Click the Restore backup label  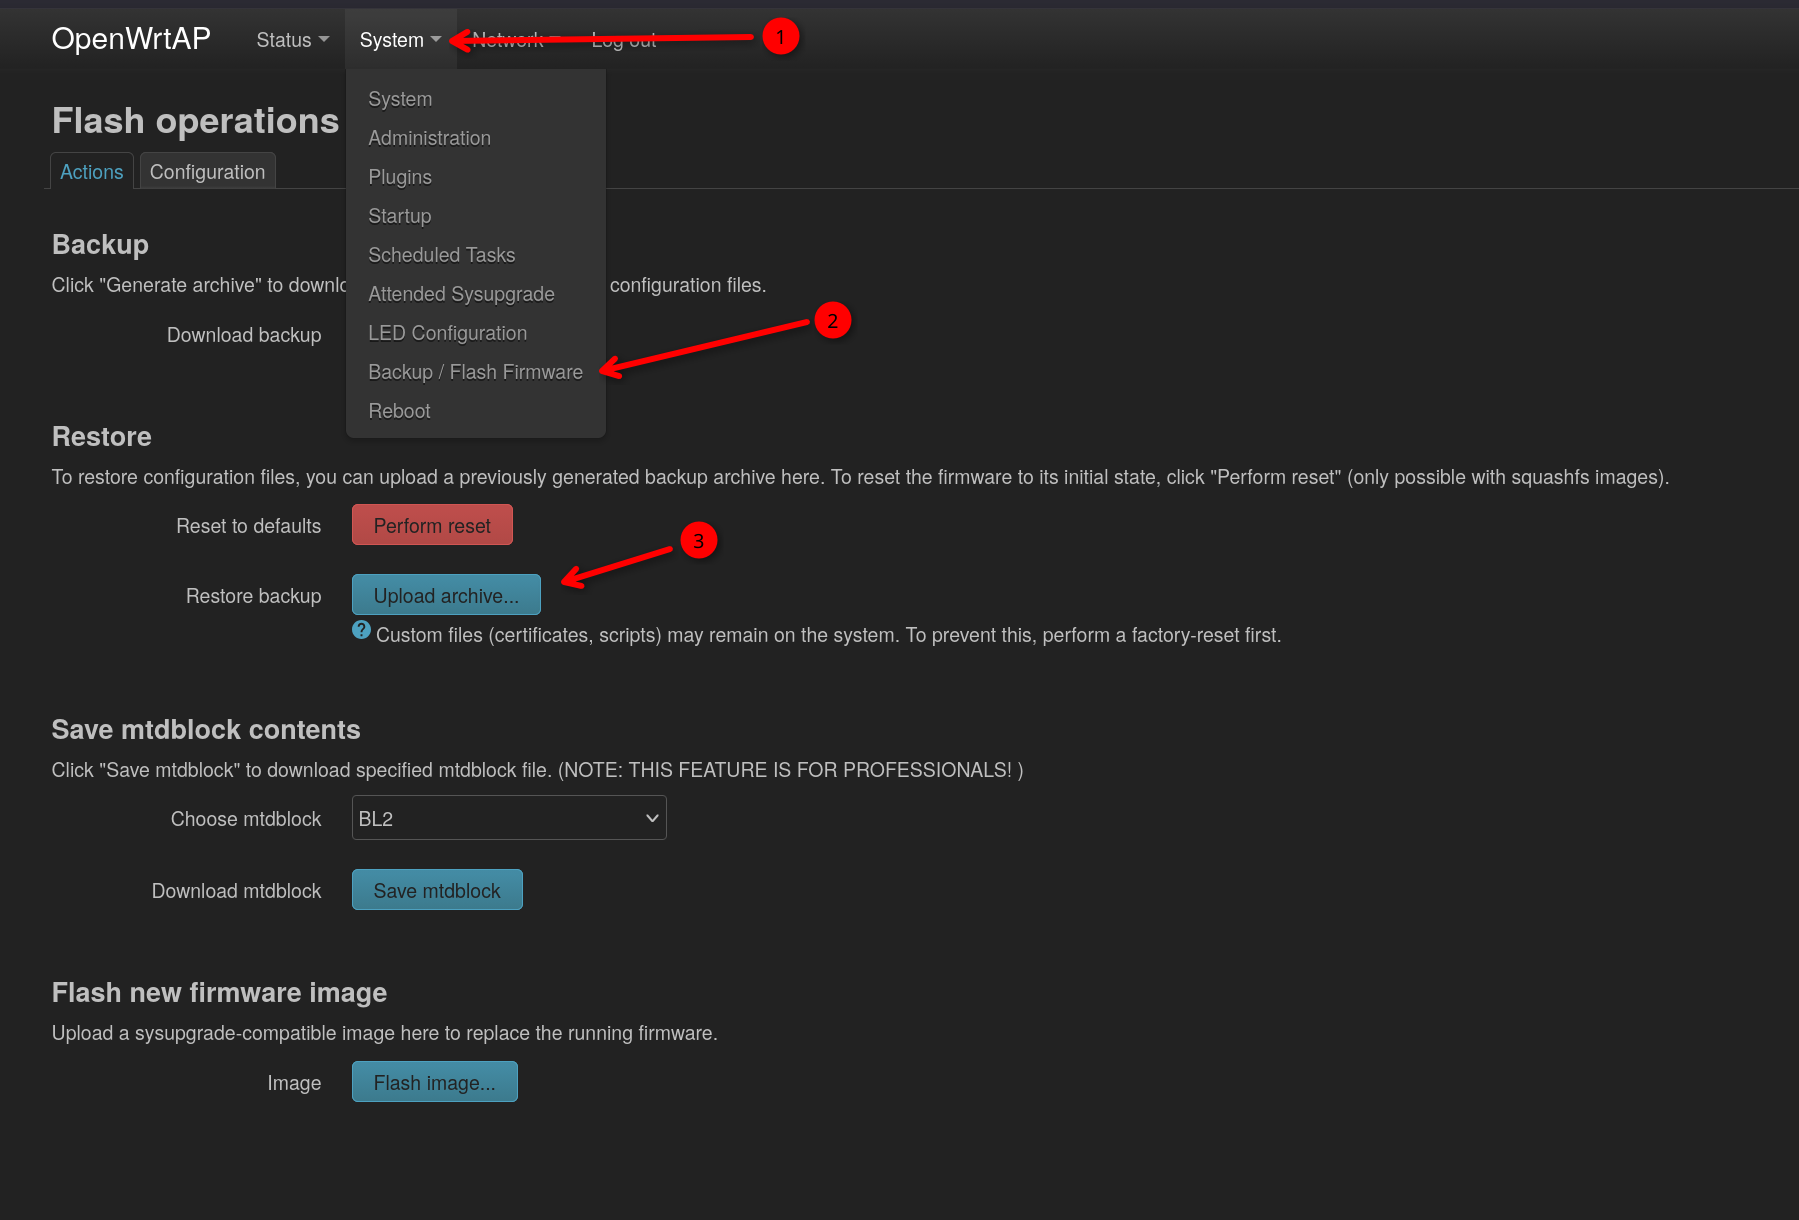[253, 596]
